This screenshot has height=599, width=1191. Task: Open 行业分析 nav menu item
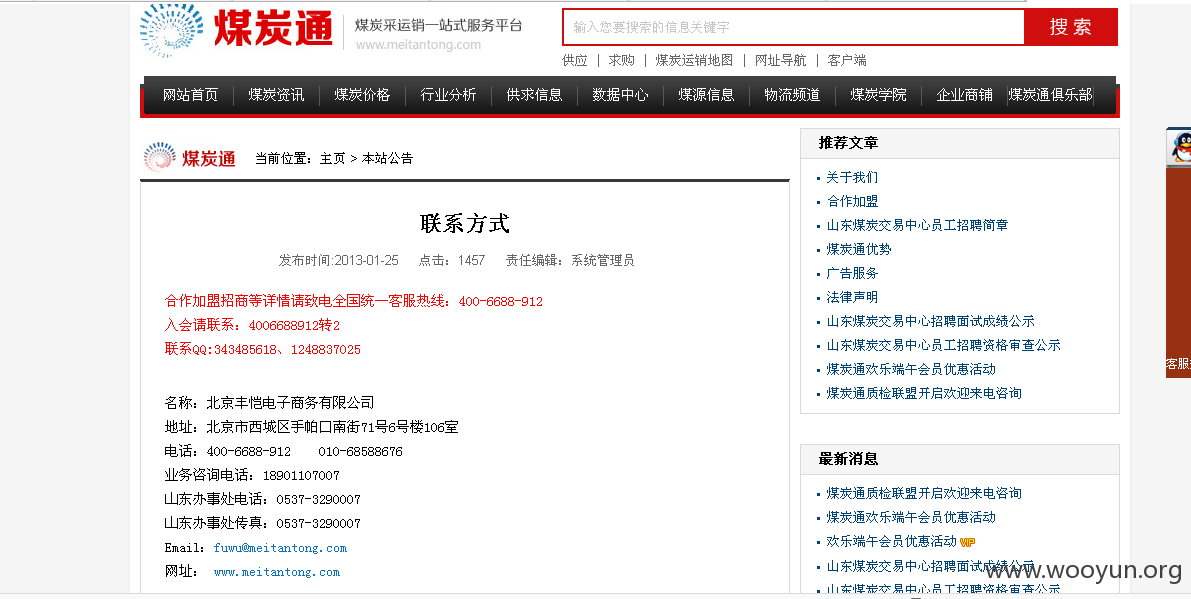(x=448, y=95)
